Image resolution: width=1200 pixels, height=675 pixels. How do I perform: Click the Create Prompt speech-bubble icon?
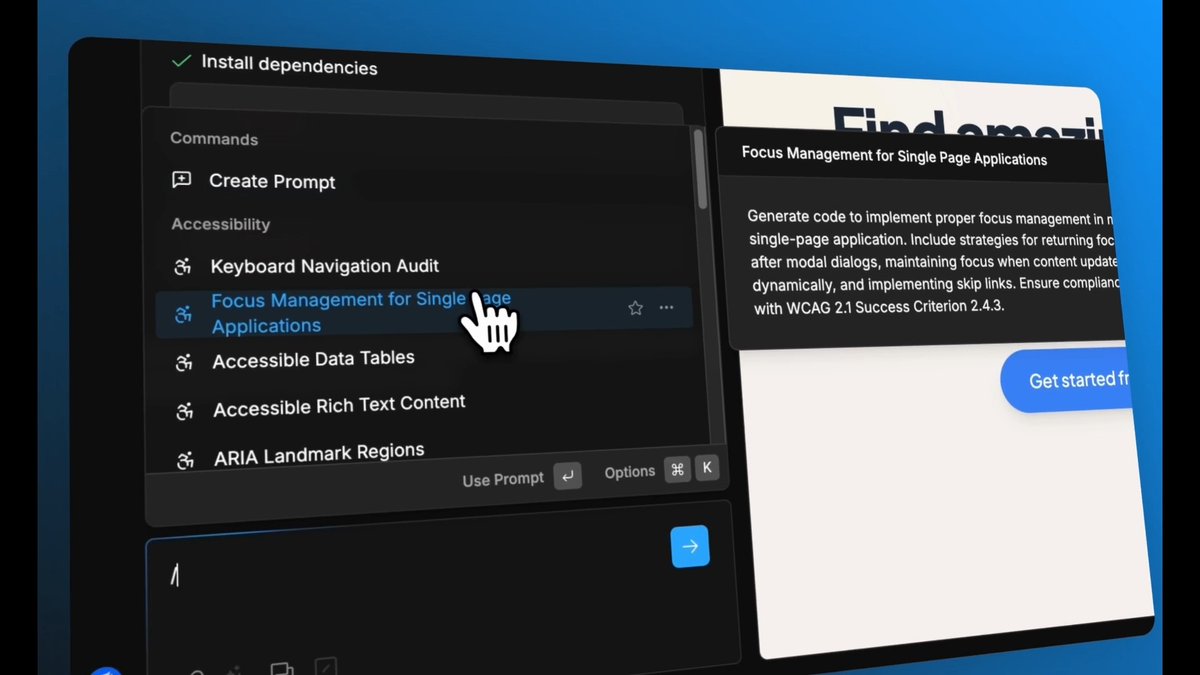tap(182, 180)
